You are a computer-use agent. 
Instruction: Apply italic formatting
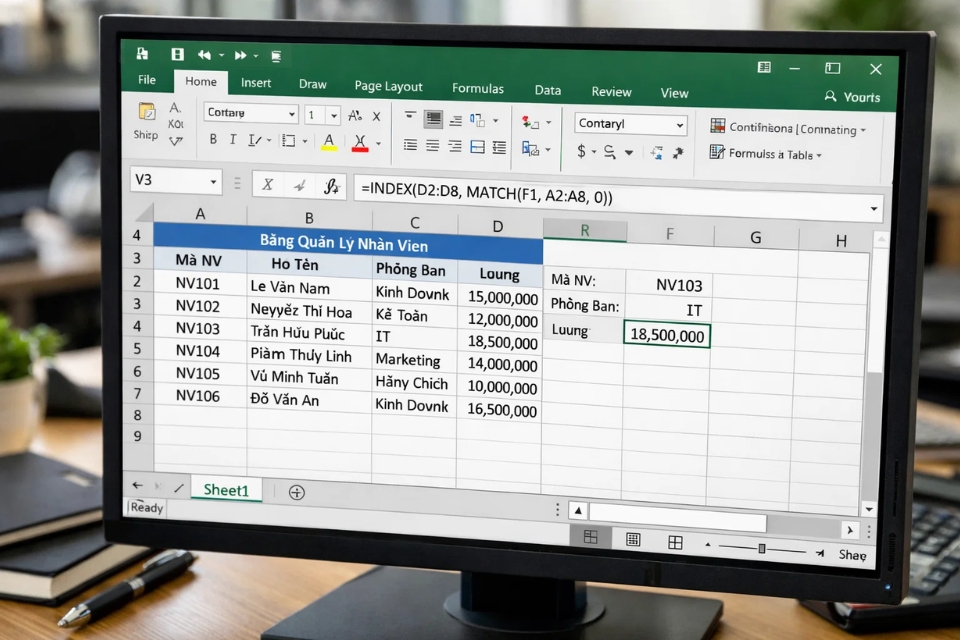pos(232,140)
